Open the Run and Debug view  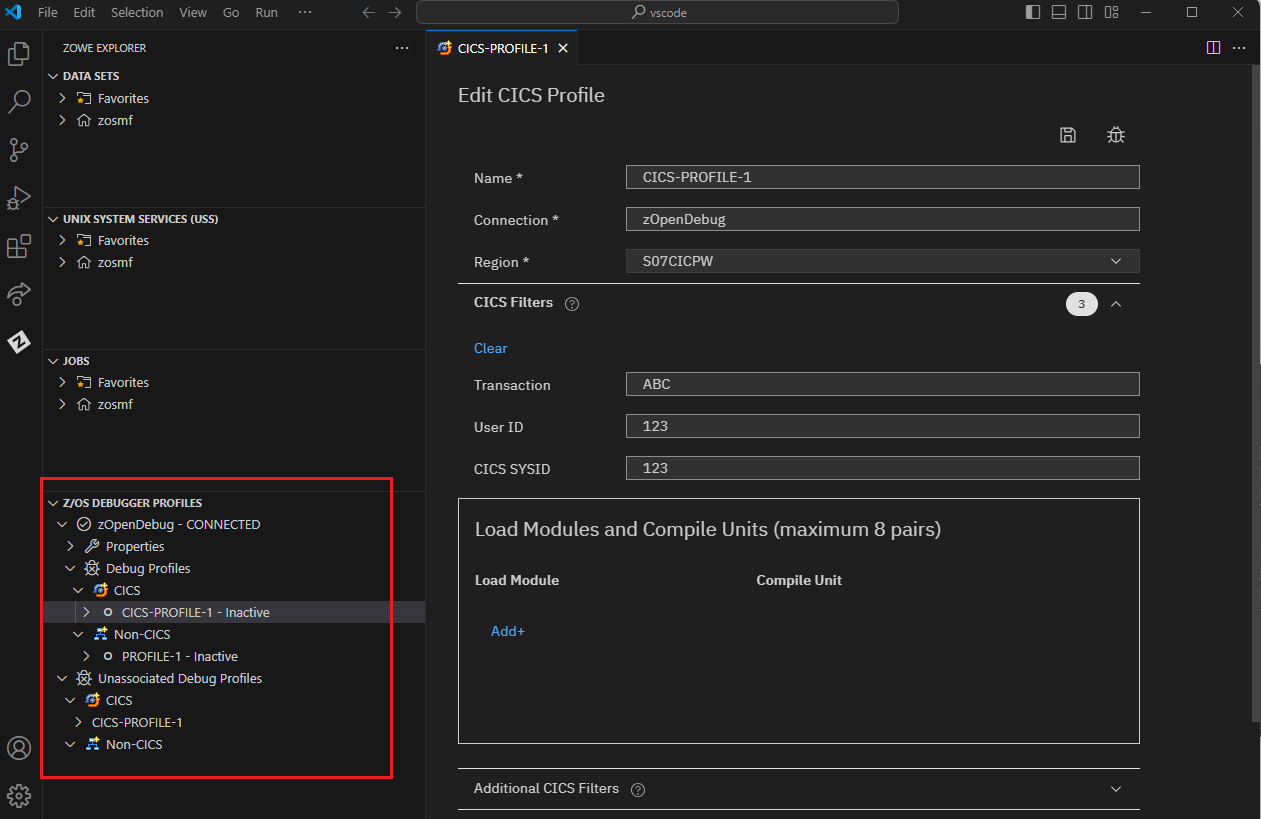coord(19,198)
